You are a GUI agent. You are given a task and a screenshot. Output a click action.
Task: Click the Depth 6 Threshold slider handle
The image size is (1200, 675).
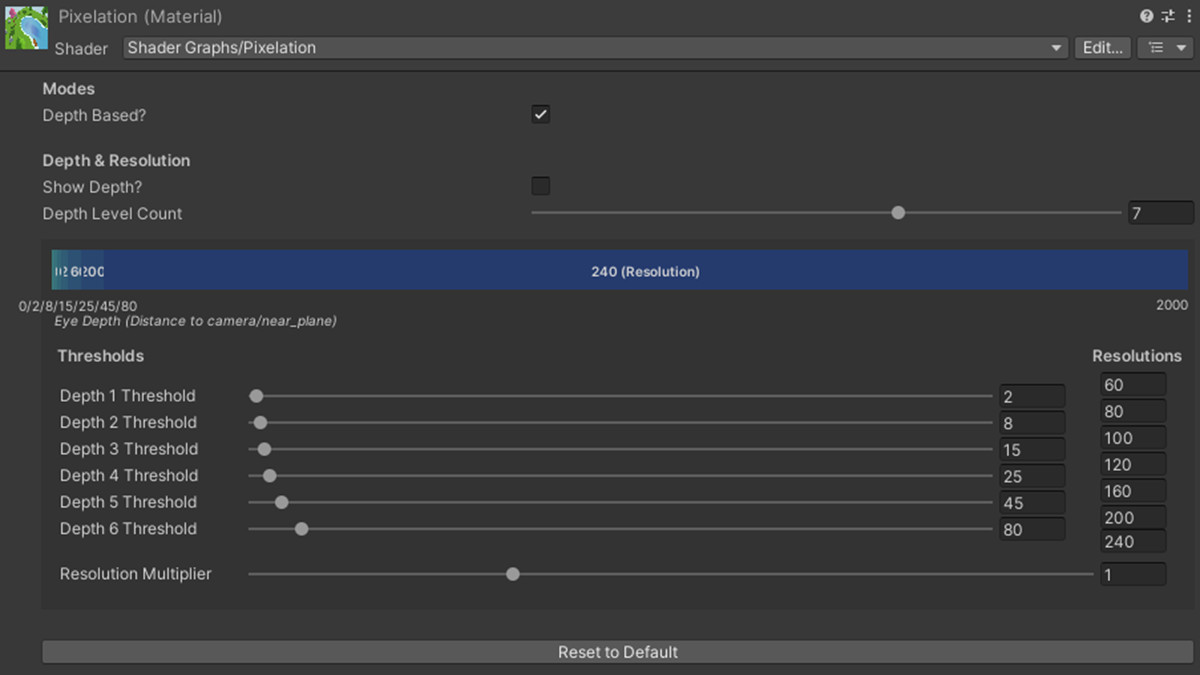(x=302, y=529)
